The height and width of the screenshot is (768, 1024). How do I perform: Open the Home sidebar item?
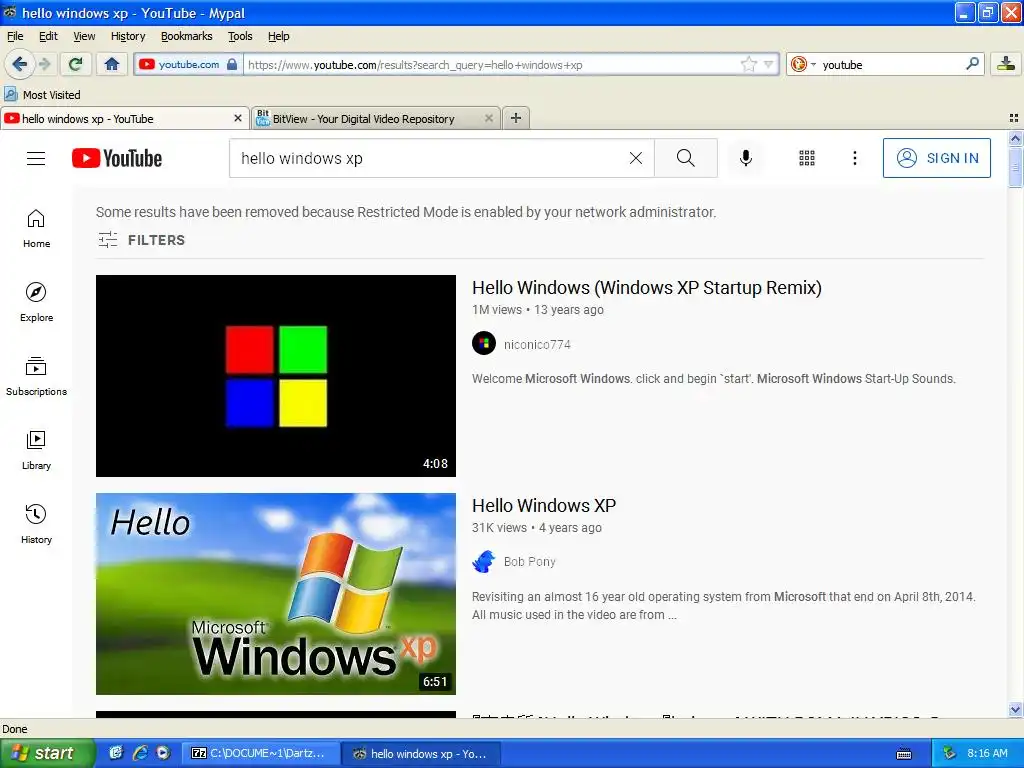click(37, 229)
